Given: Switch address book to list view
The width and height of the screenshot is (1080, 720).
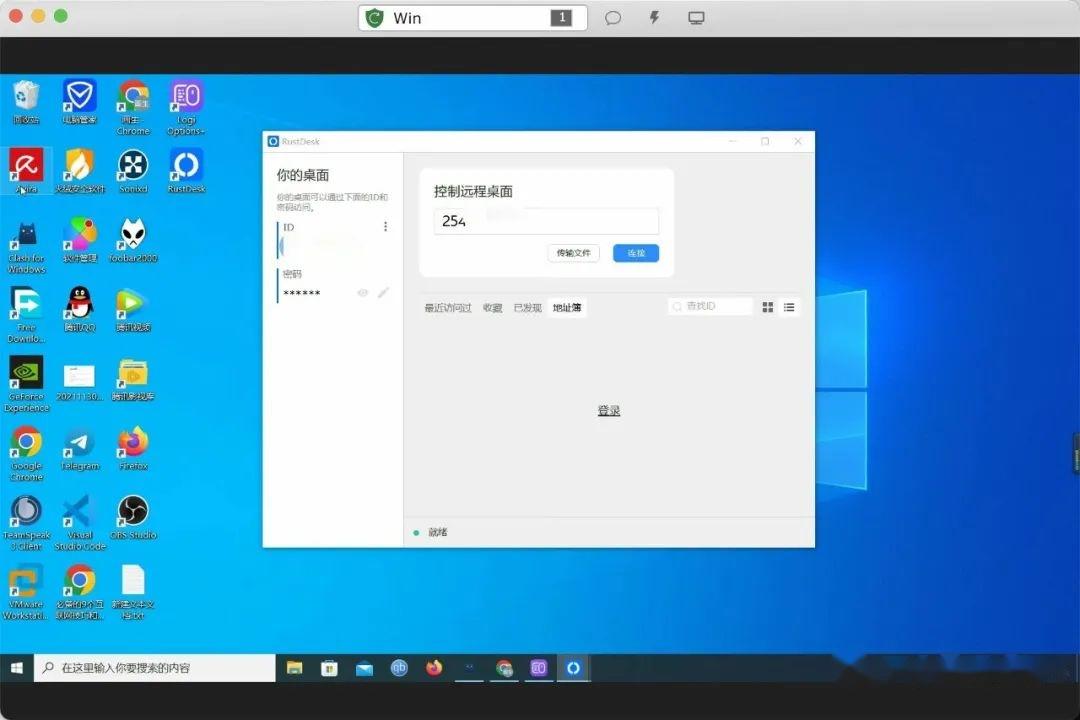Looking at the screenshot, I should point(789,307).
